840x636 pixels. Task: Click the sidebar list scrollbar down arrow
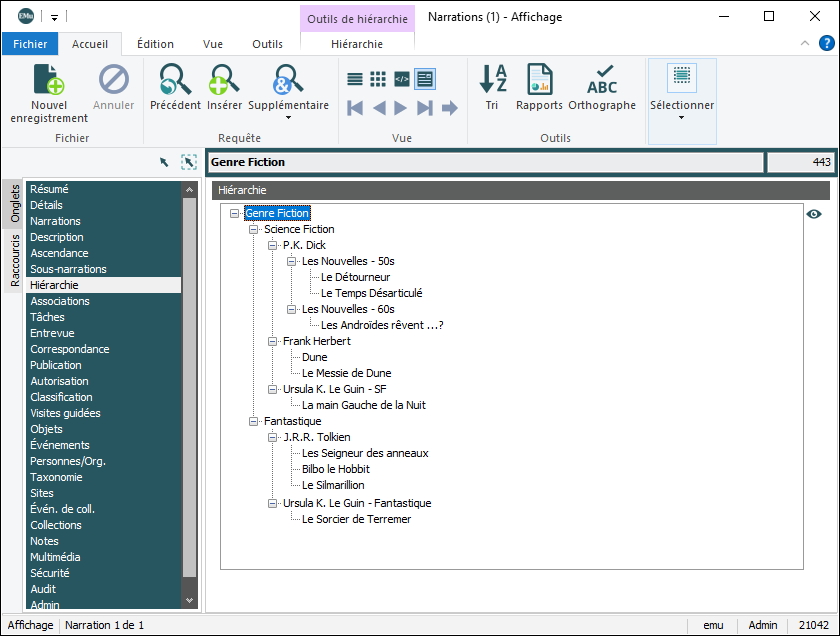pos(190,600)
